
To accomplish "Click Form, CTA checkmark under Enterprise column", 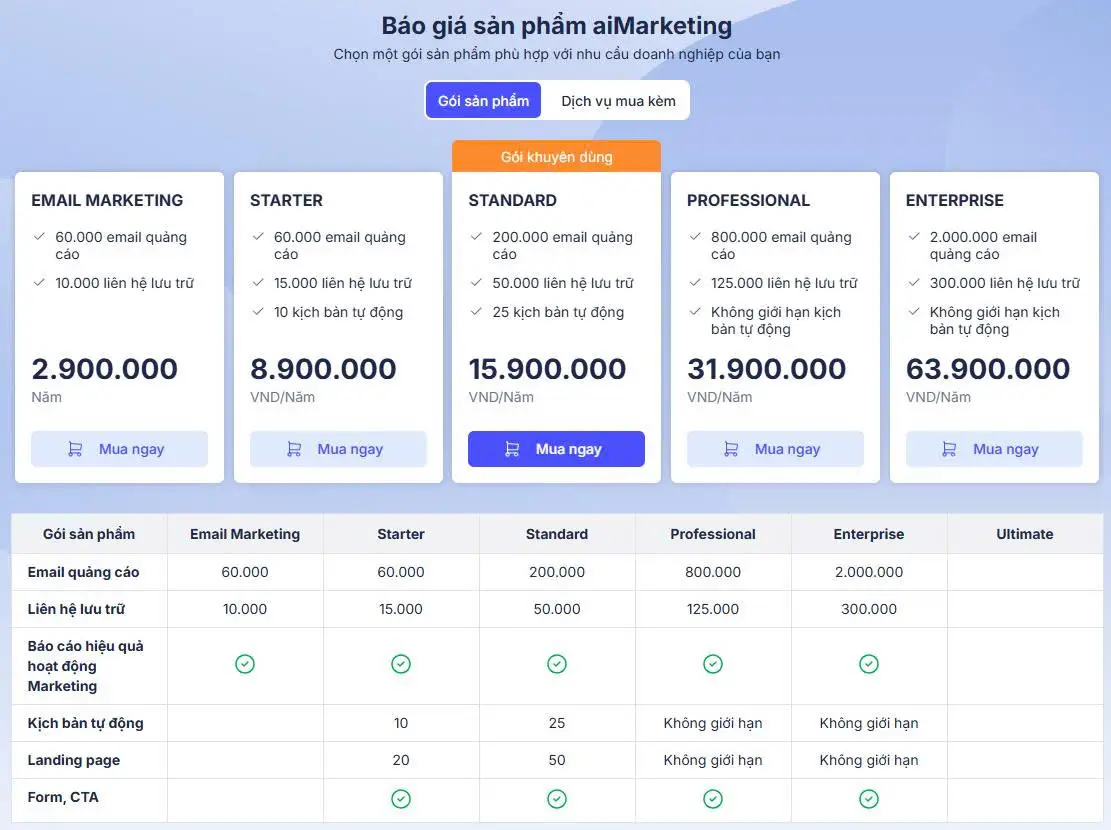I will [869, 799].
